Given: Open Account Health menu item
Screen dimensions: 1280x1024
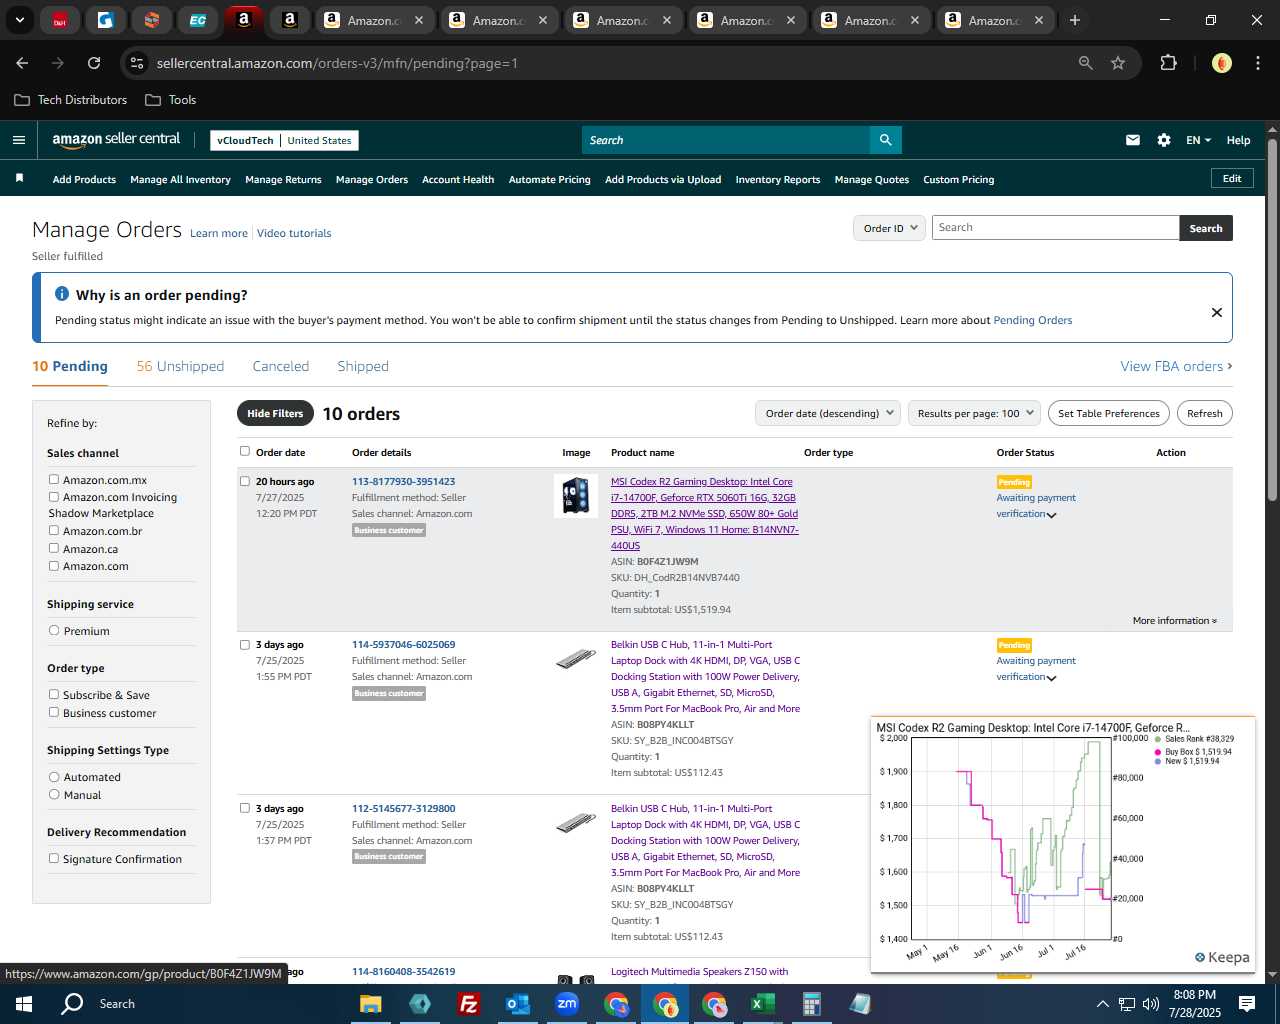Looking at the screenshot, I should coord(458,180).
